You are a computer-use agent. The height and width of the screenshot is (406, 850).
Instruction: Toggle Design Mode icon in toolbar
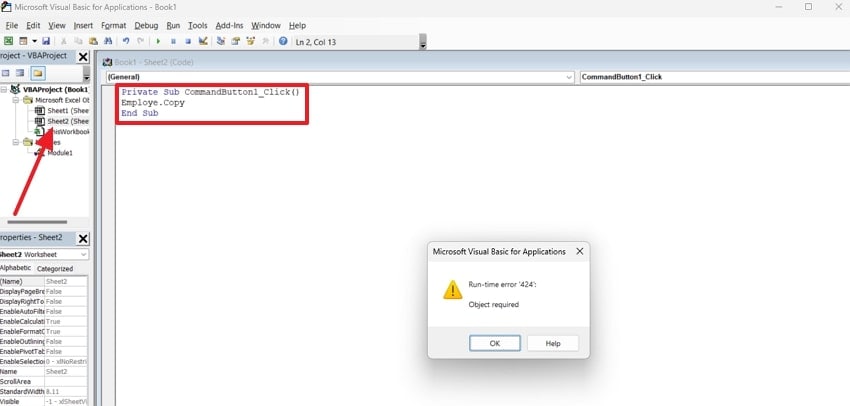(203, 41)
